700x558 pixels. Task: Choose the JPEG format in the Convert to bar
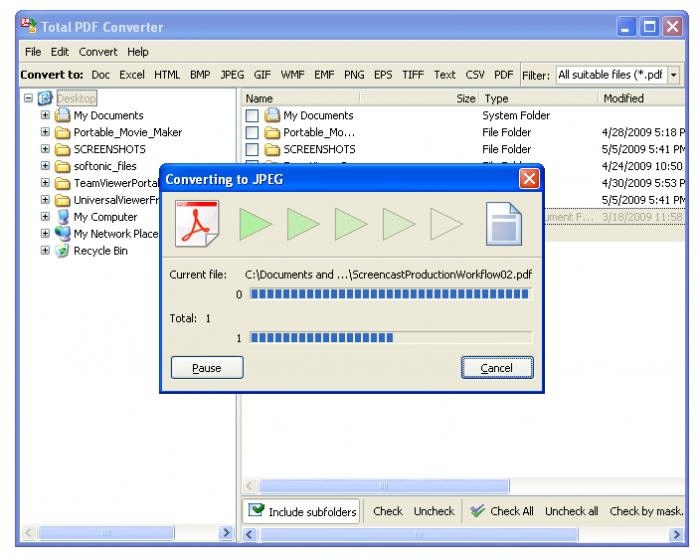coord(232,75)
